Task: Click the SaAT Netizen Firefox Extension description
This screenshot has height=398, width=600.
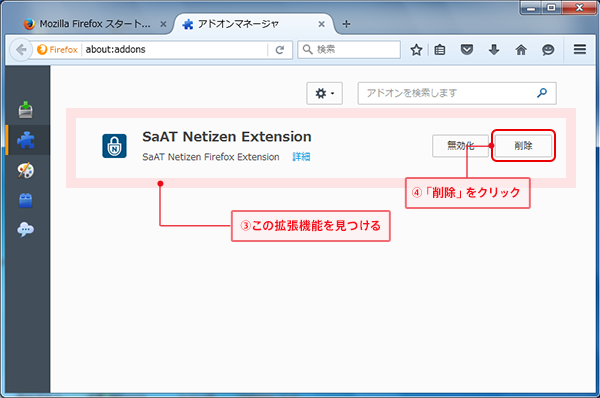Action: click(211, 157)
